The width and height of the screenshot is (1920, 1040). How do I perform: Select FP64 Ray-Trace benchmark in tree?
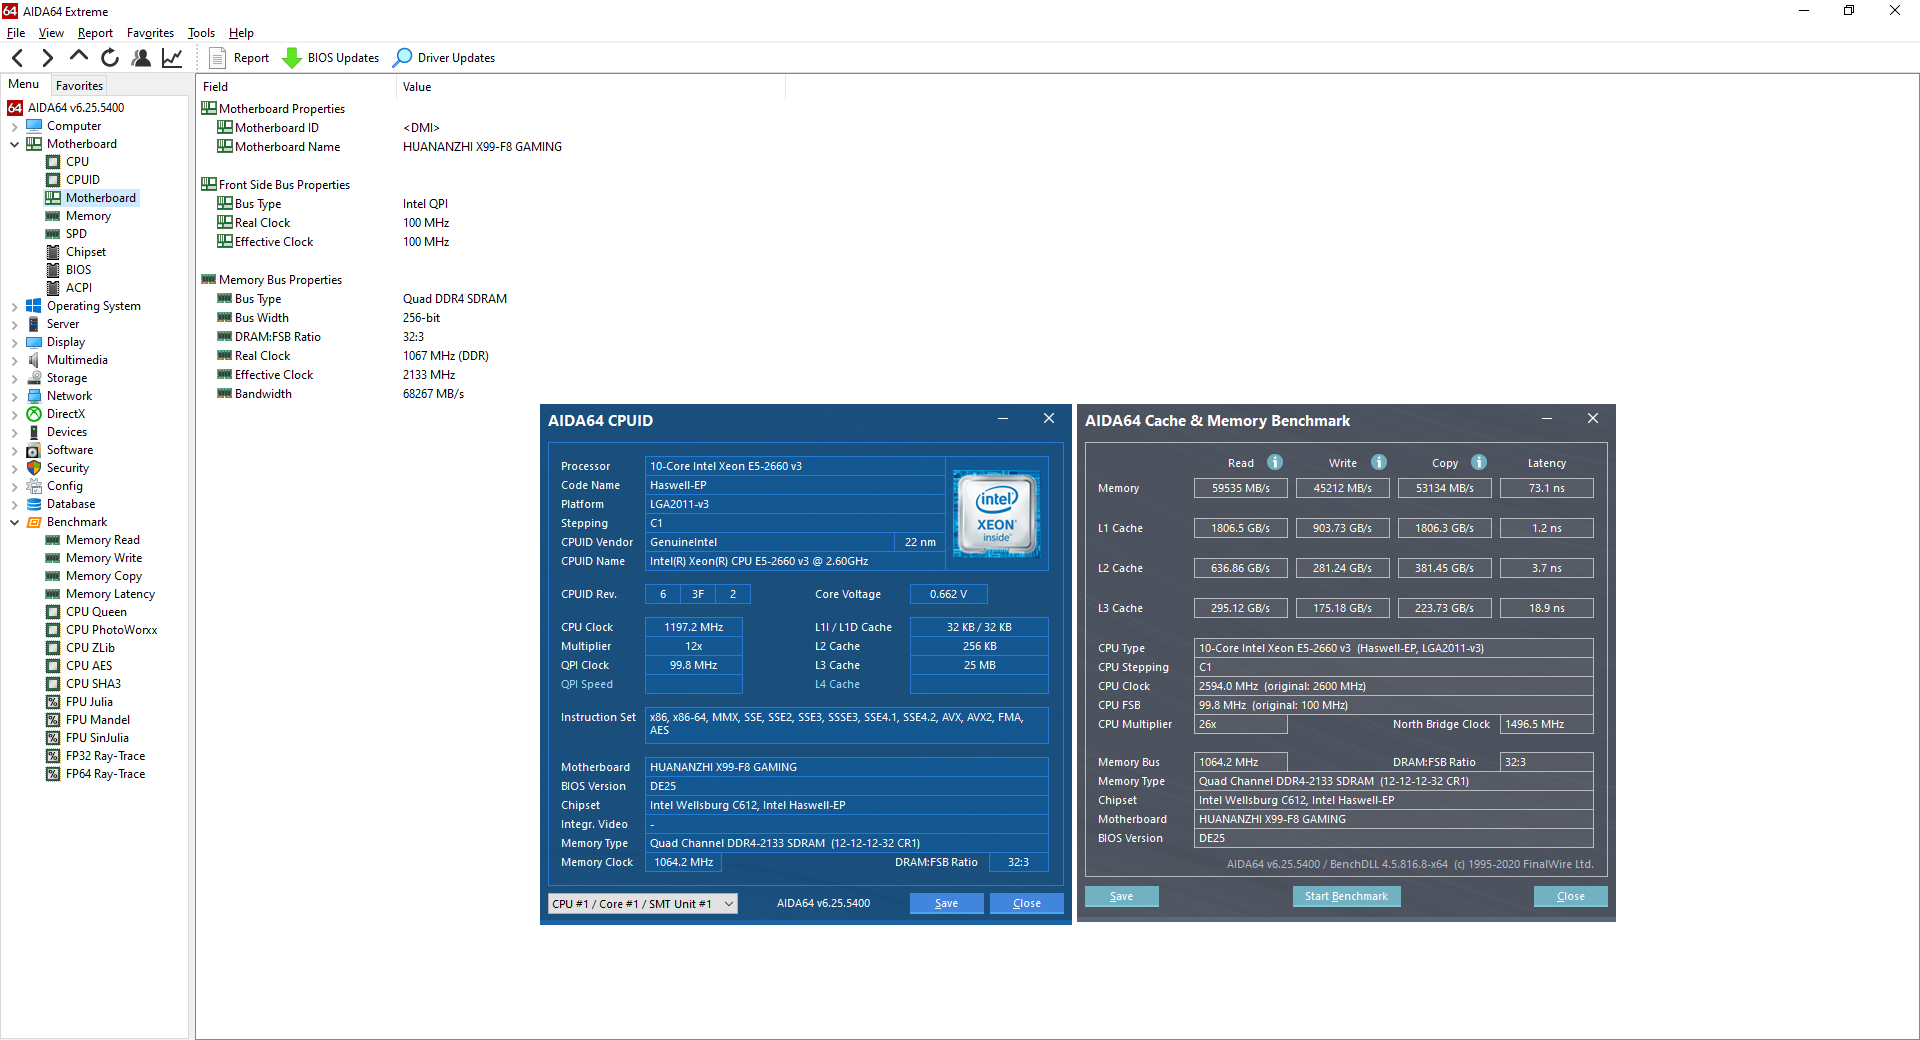tap(105, 774)
